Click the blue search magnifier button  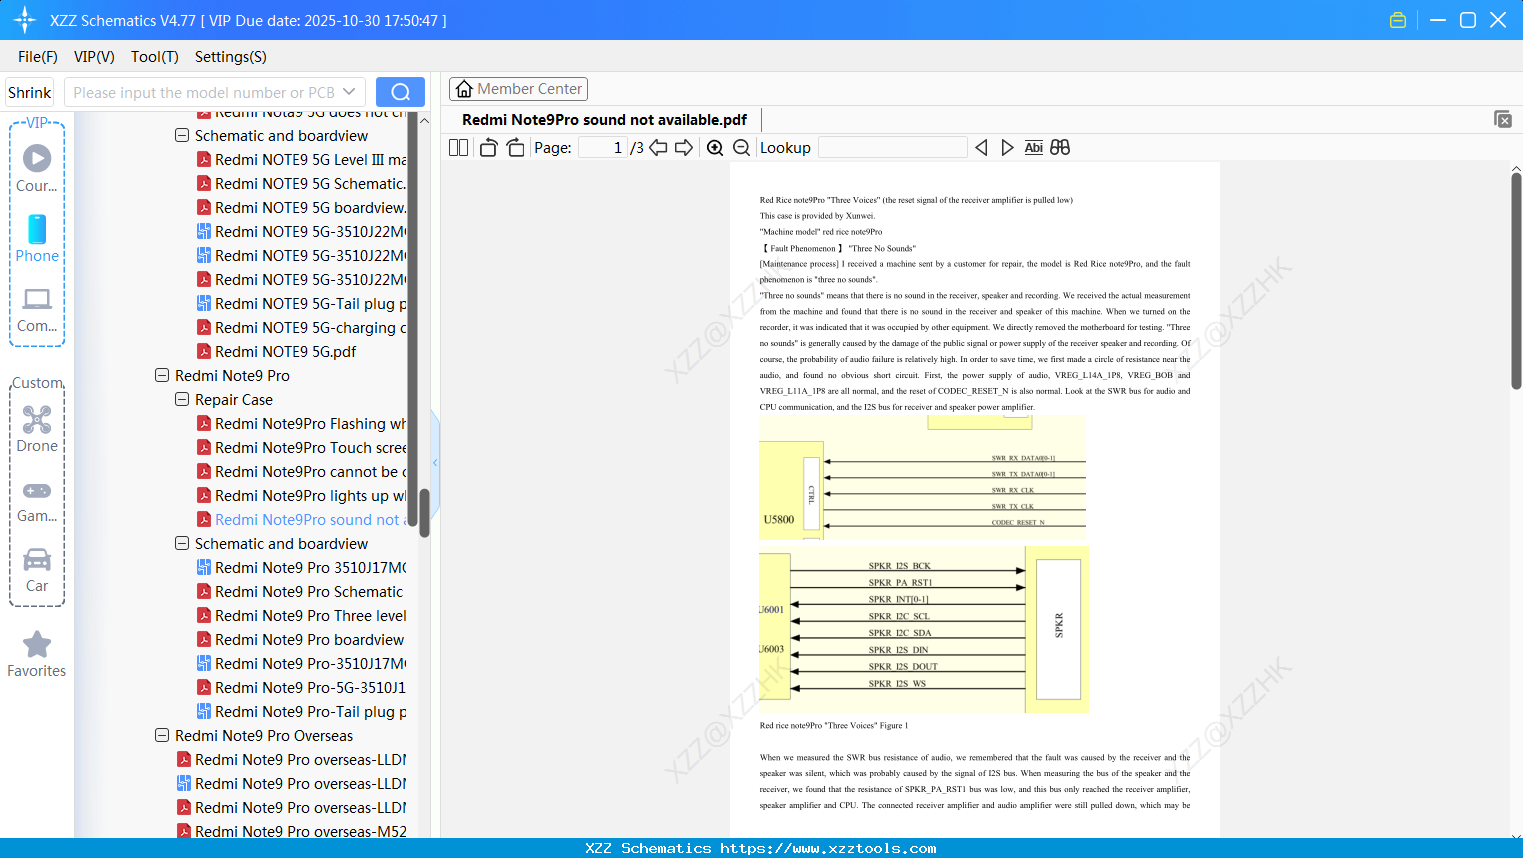400,92
